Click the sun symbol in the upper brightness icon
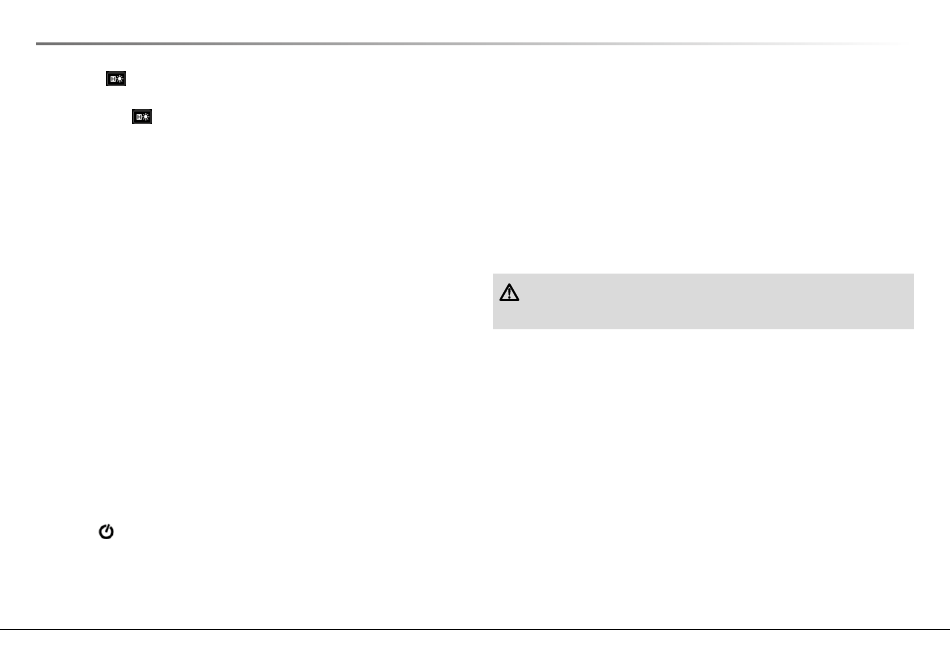 119,79
